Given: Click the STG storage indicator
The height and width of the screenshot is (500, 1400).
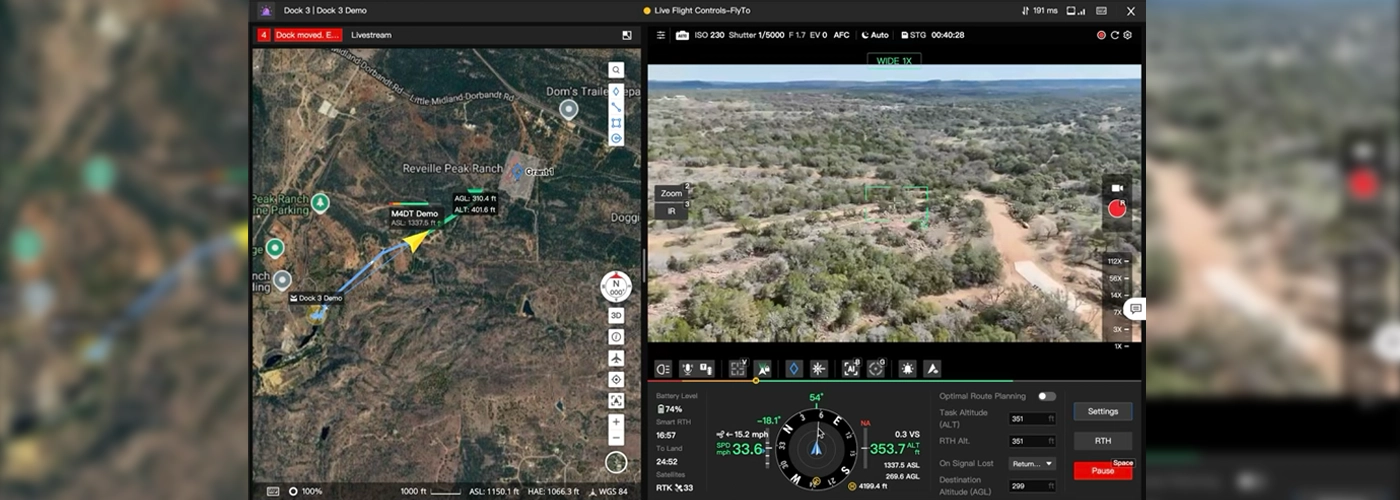Looking at the screenshot, I should pos(913,35).
